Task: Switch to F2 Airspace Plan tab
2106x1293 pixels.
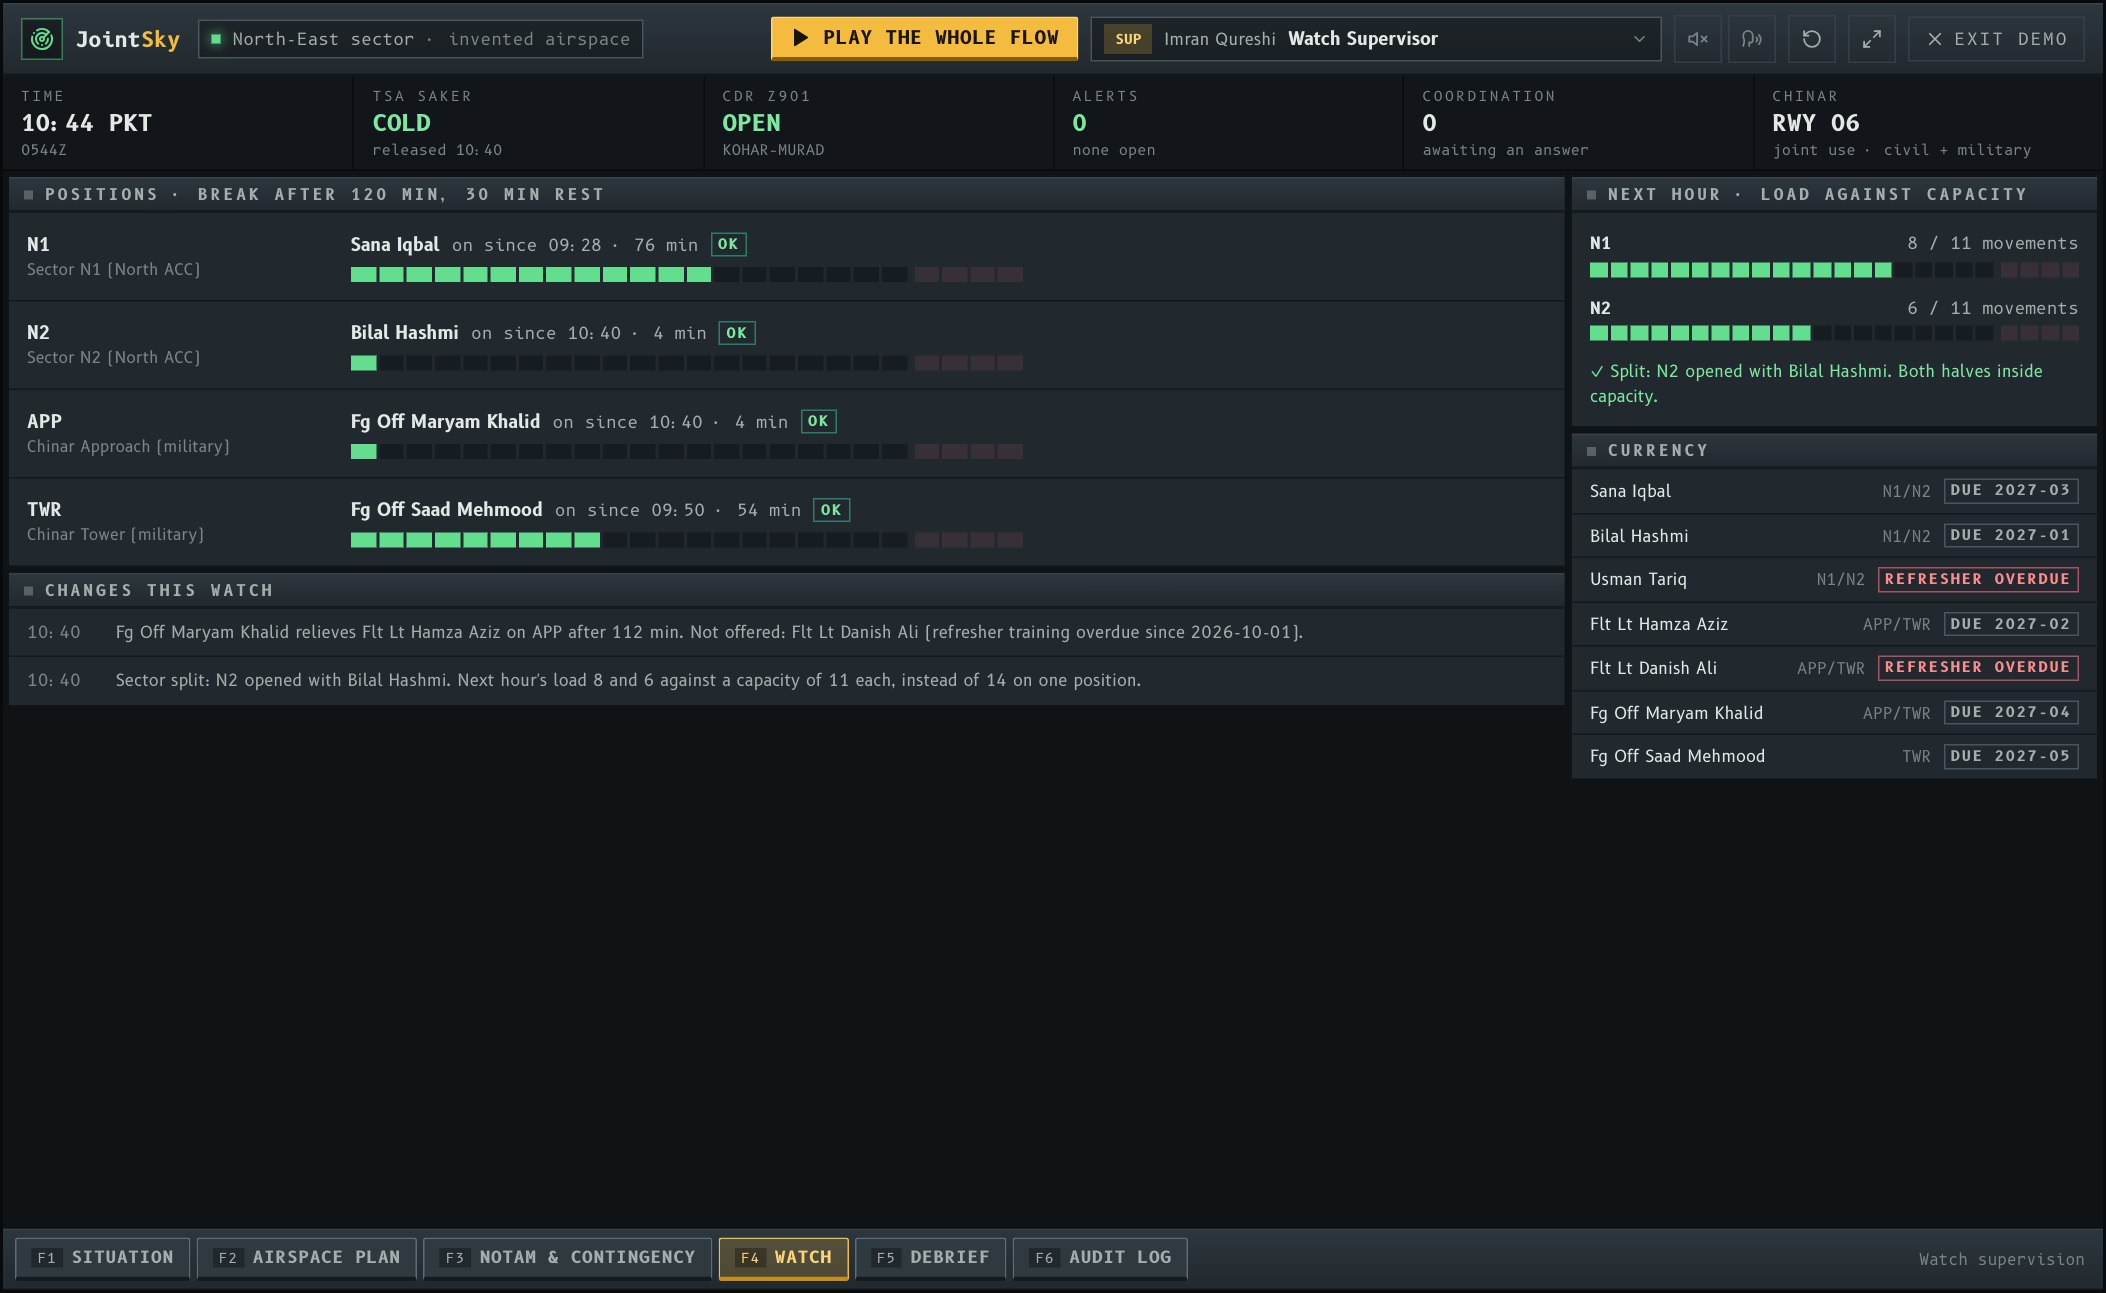Action: click(308, 1258)
